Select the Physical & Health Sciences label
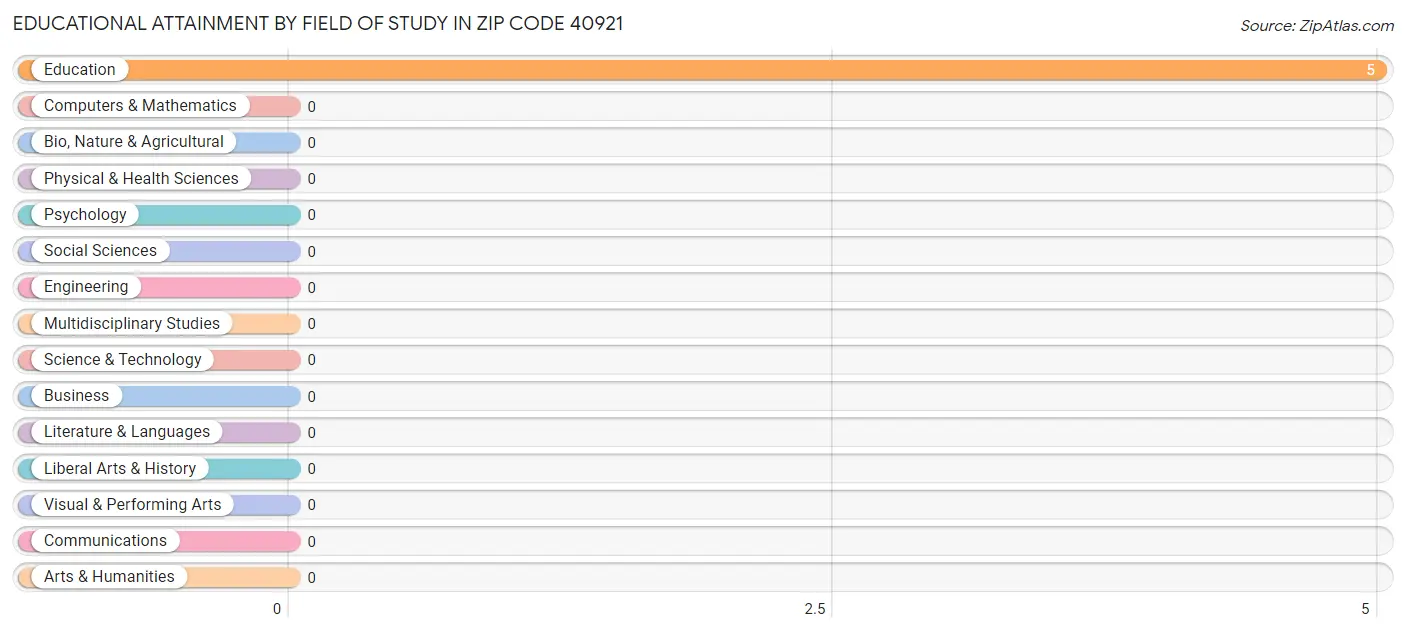Image resolution: width=1406 pixels, height=632 pixels. 141,178
